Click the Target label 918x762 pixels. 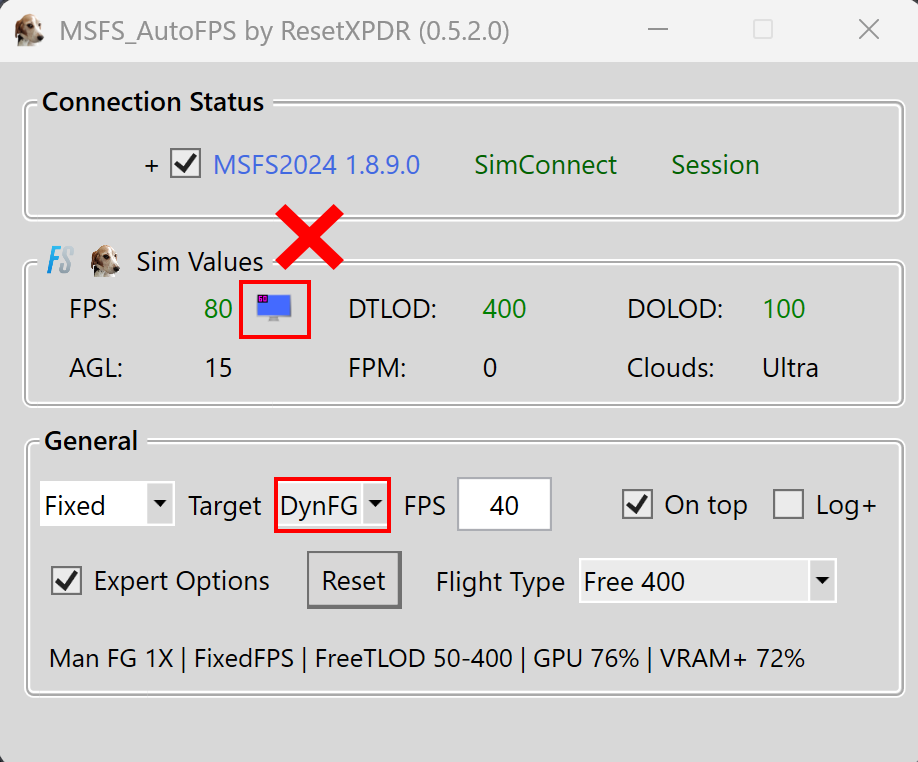(x=225, y=506)
